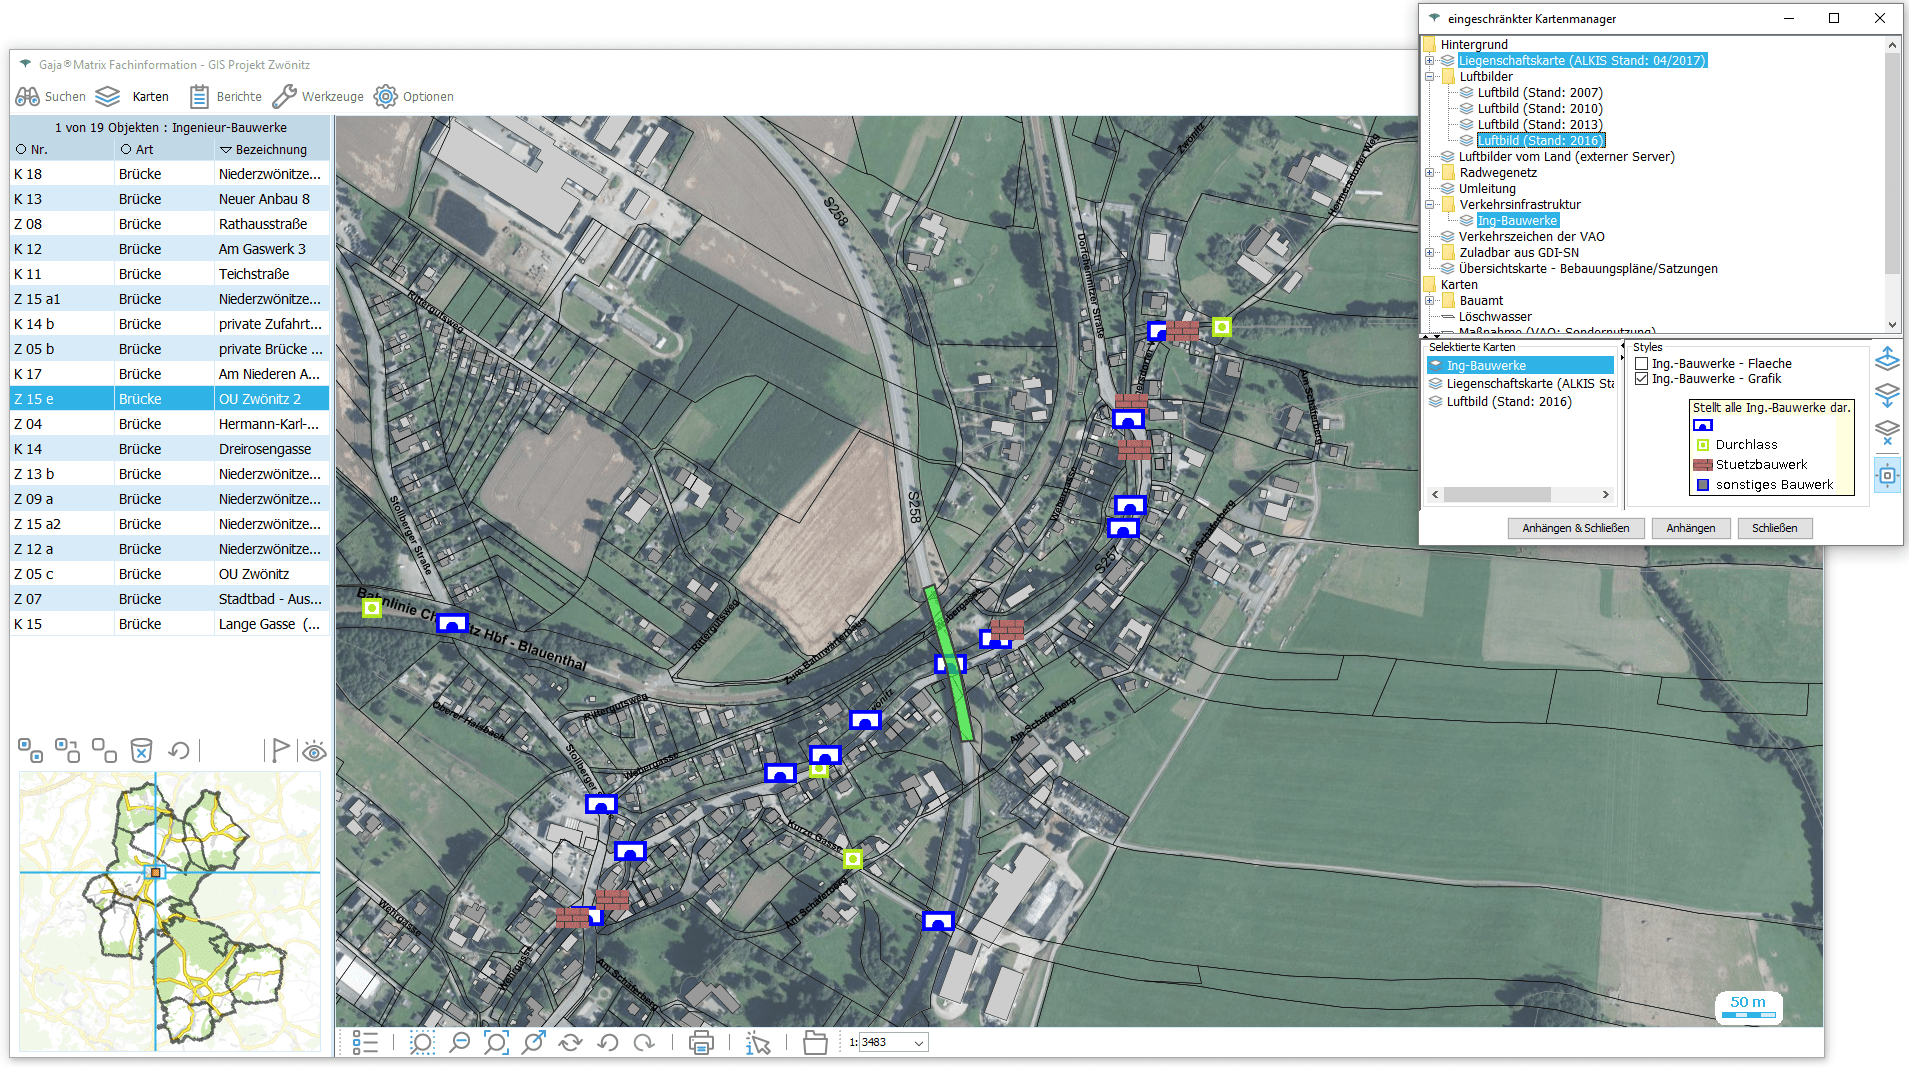Image resolution: width=1909 pixels, height=1067 pixels.
Task: Select the info pointer tool
Action: point(758,1043)
